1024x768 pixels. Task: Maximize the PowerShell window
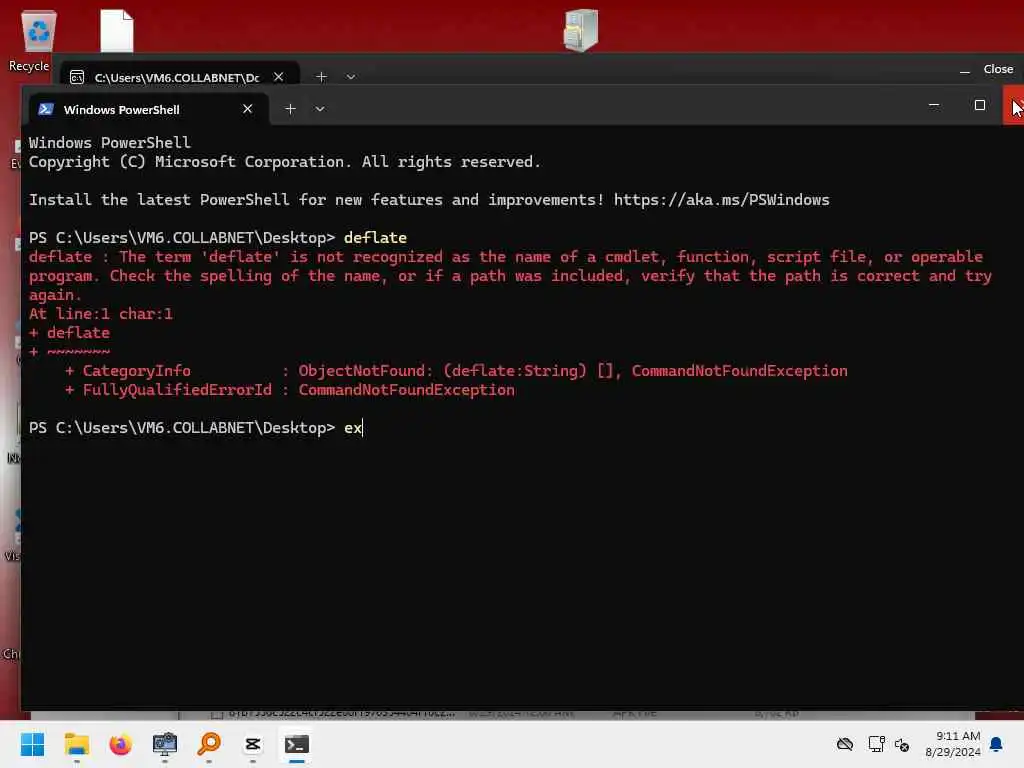pos(980,105)
